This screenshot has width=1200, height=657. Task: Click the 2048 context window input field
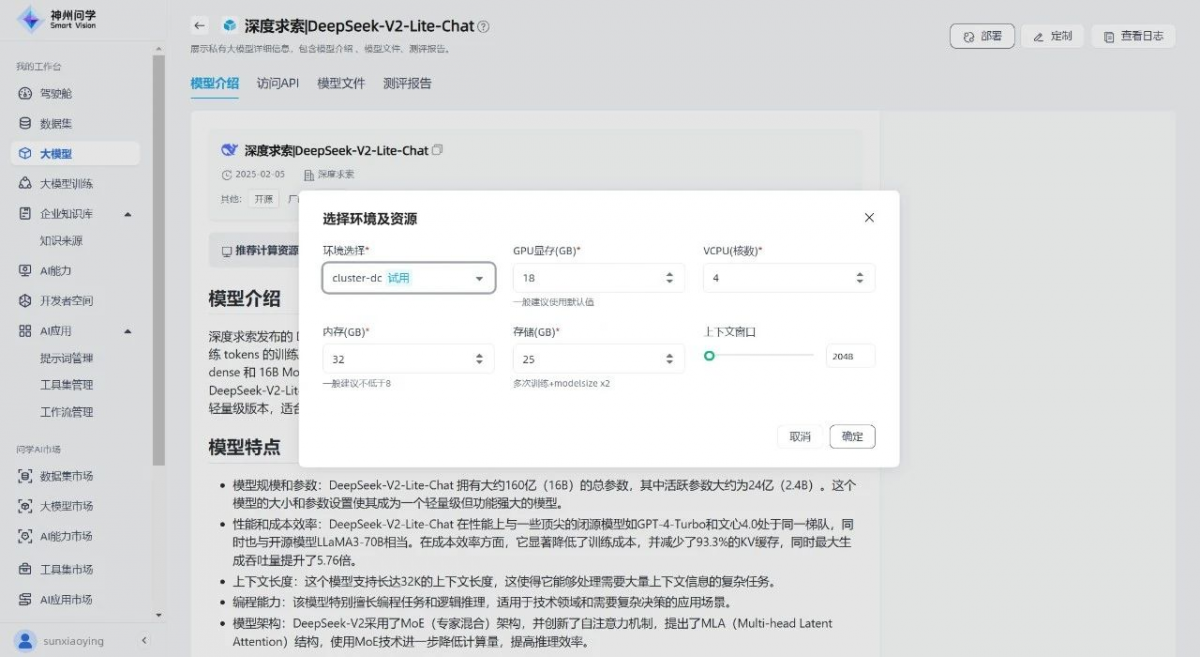[x=849, y=356]
